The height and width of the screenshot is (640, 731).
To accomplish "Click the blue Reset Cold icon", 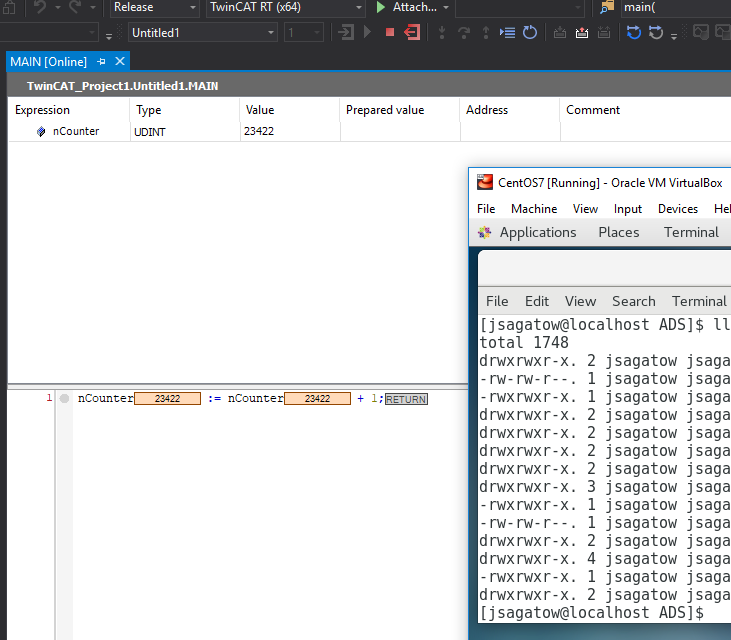I will 634,33.
